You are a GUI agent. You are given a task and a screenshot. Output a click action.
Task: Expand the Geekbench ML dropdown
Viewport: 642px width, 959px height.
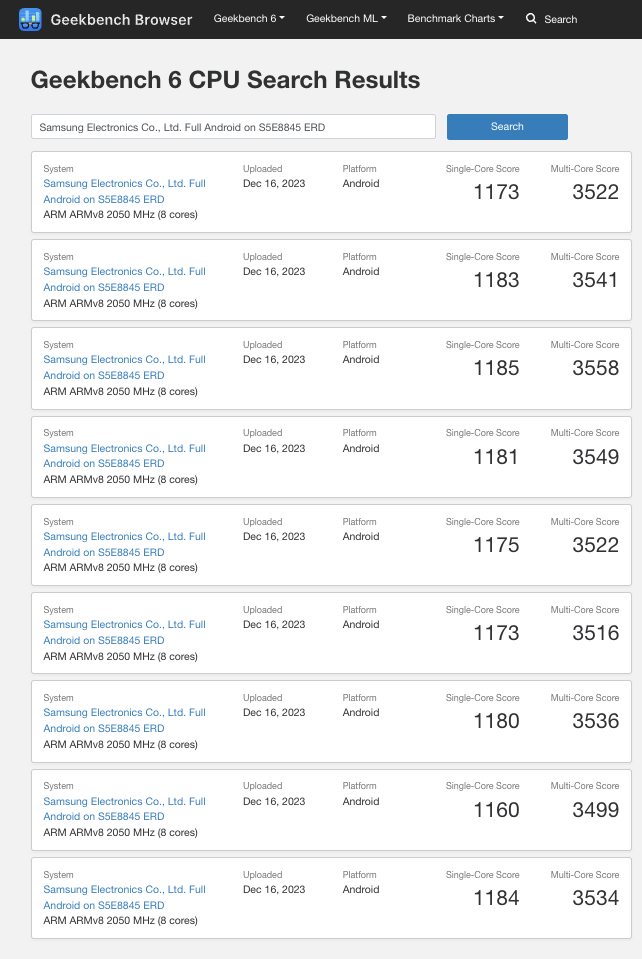click(x=346, y=19)
